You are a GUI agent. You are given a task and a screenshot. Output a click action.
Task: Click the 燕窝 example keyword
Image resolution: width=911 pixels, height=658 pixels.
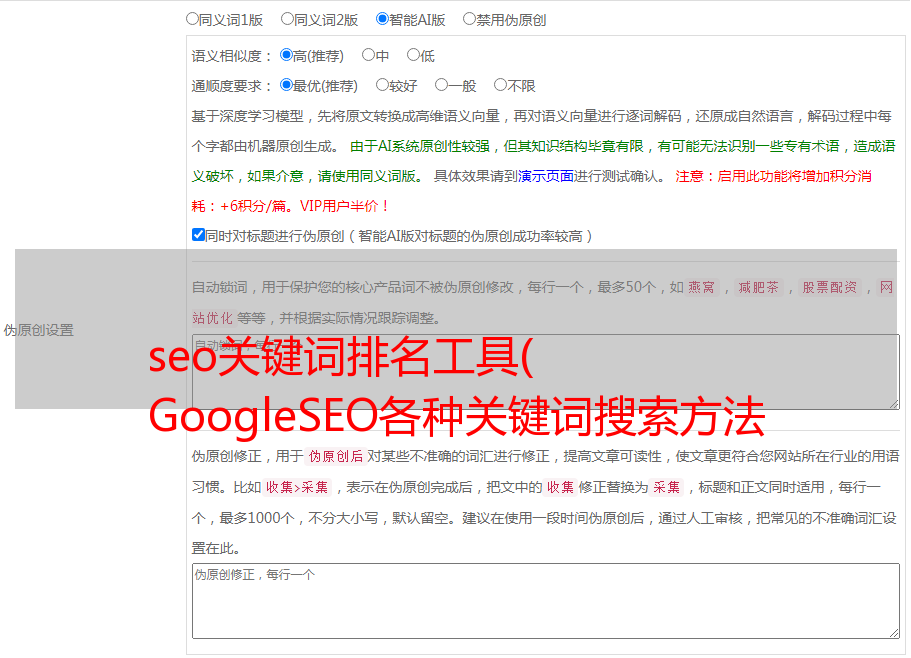(x=701, y=287)
